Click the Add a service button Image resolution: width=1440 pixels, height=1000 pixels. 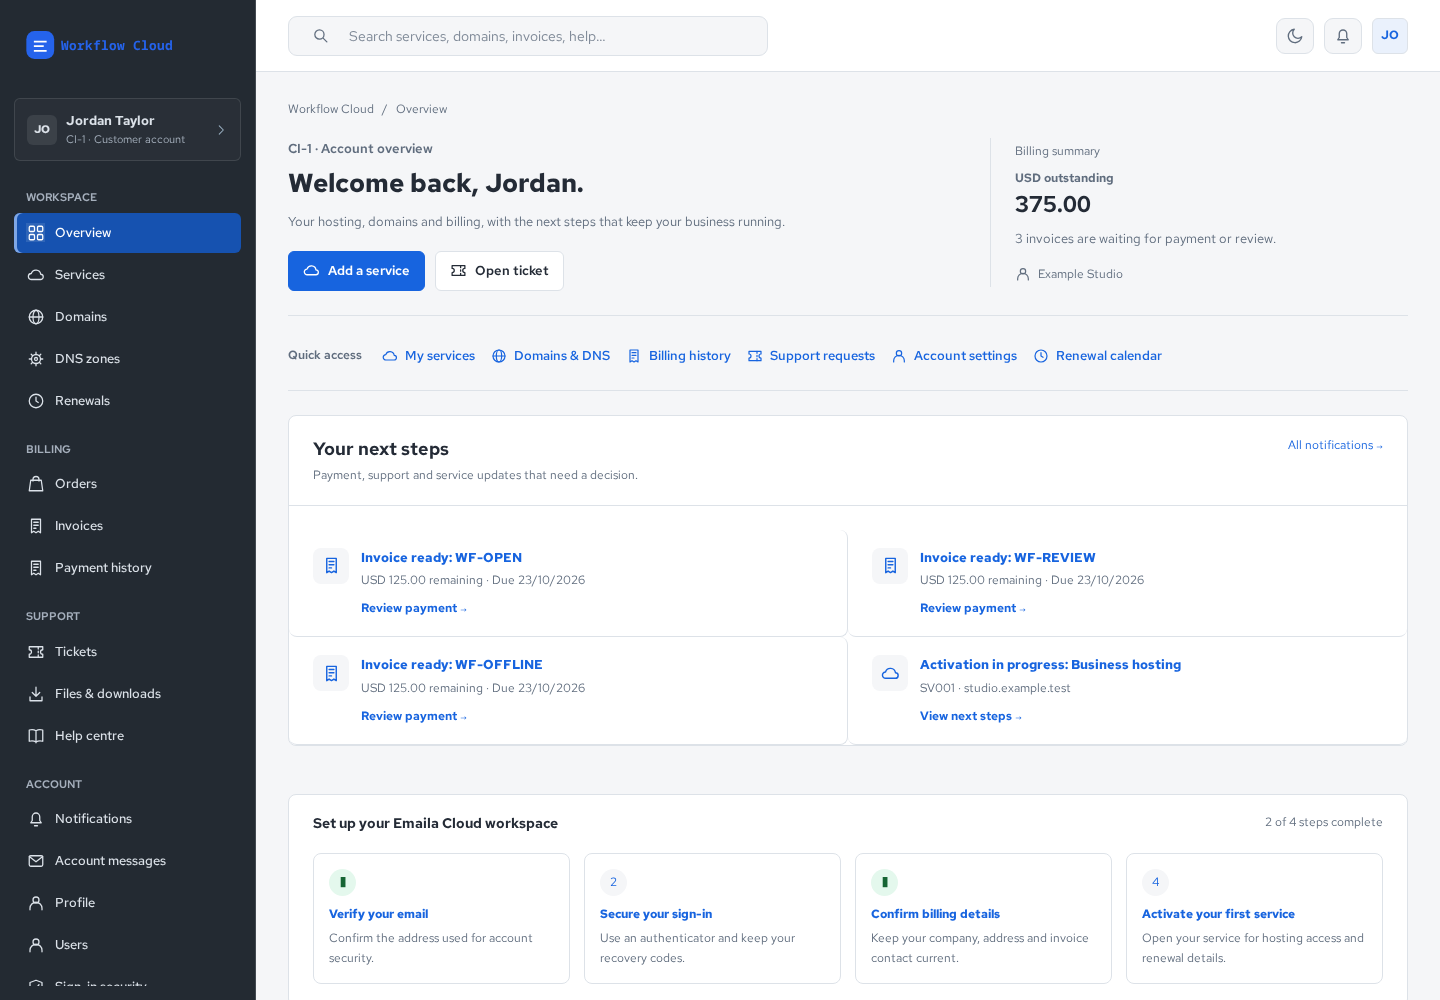click(356, 271)
